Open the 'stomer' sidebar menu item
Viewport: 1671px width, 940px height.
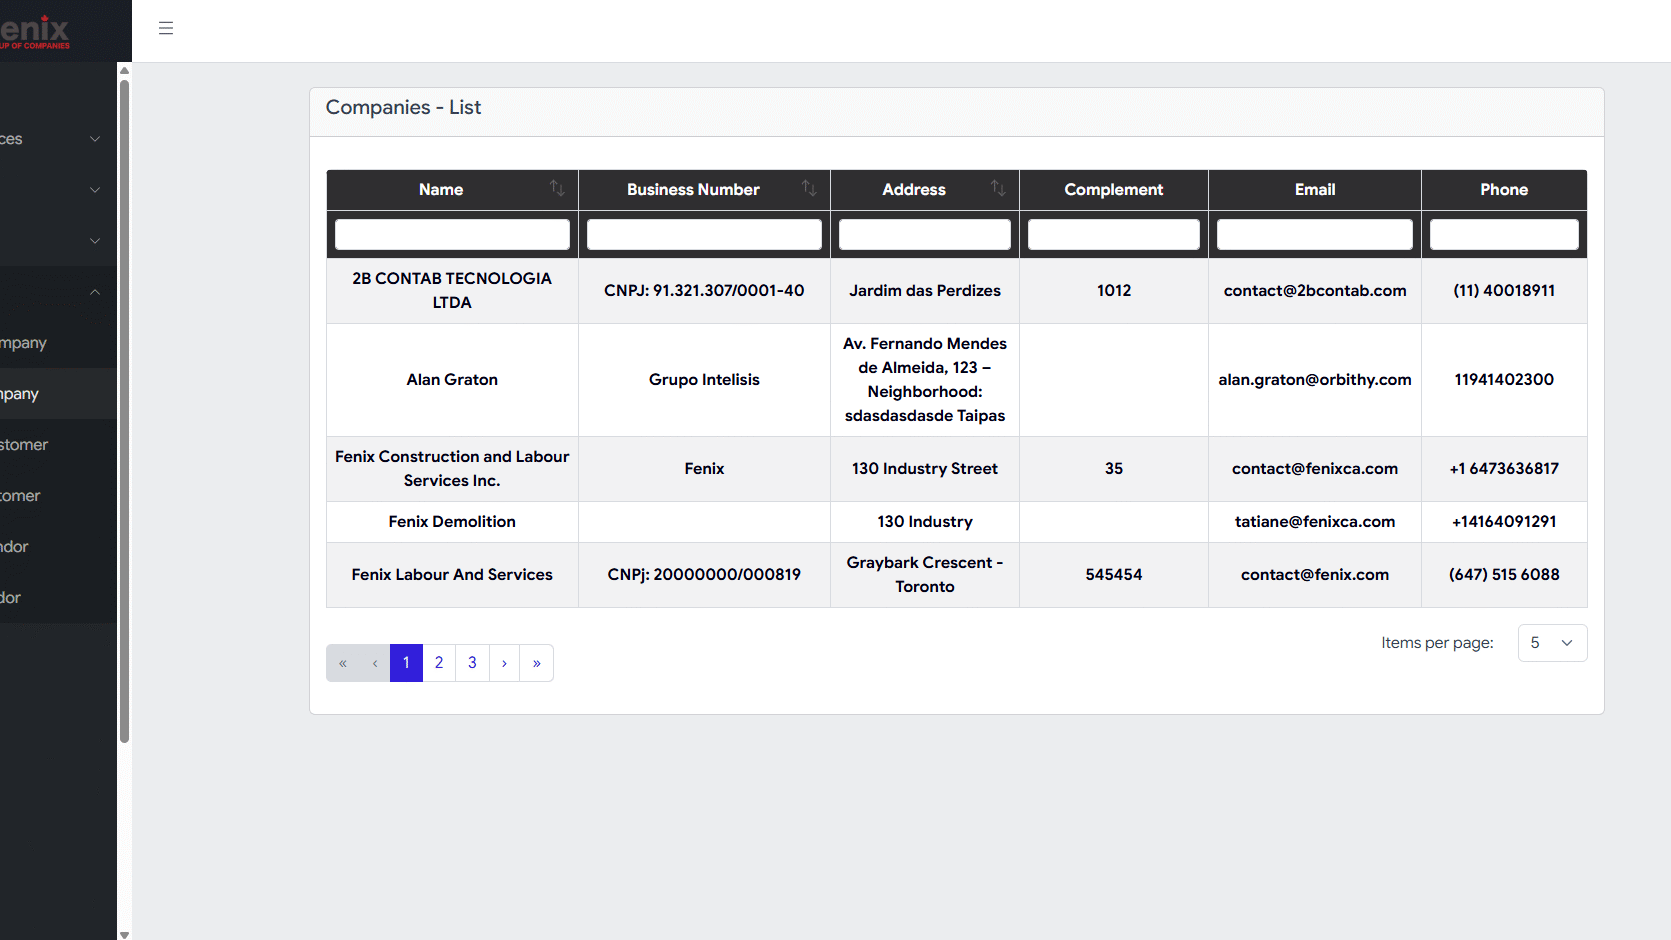click(58, 445)
